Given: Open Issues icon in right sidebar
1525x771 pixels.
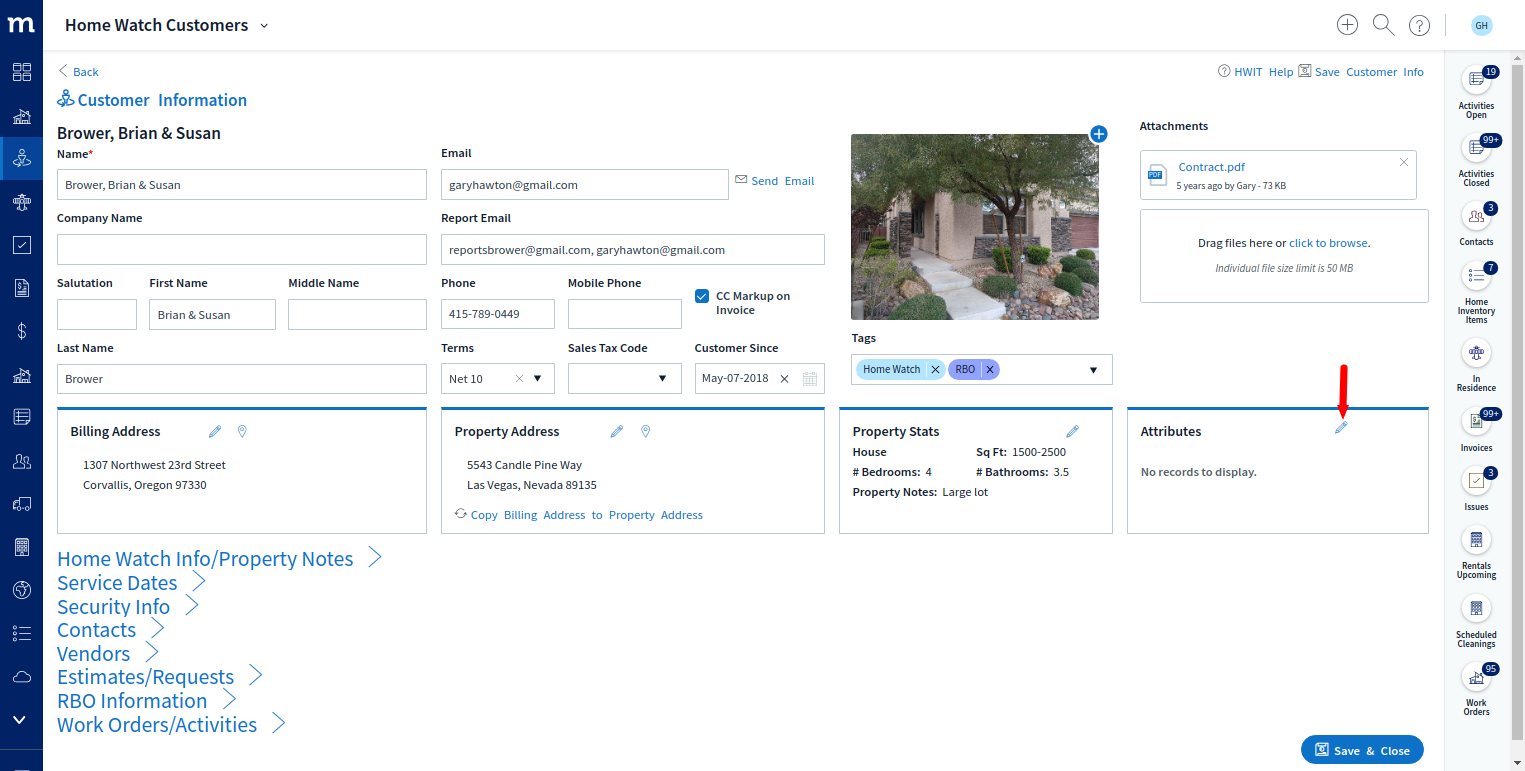Looking at the screenshot, I should click(1476, 480).
